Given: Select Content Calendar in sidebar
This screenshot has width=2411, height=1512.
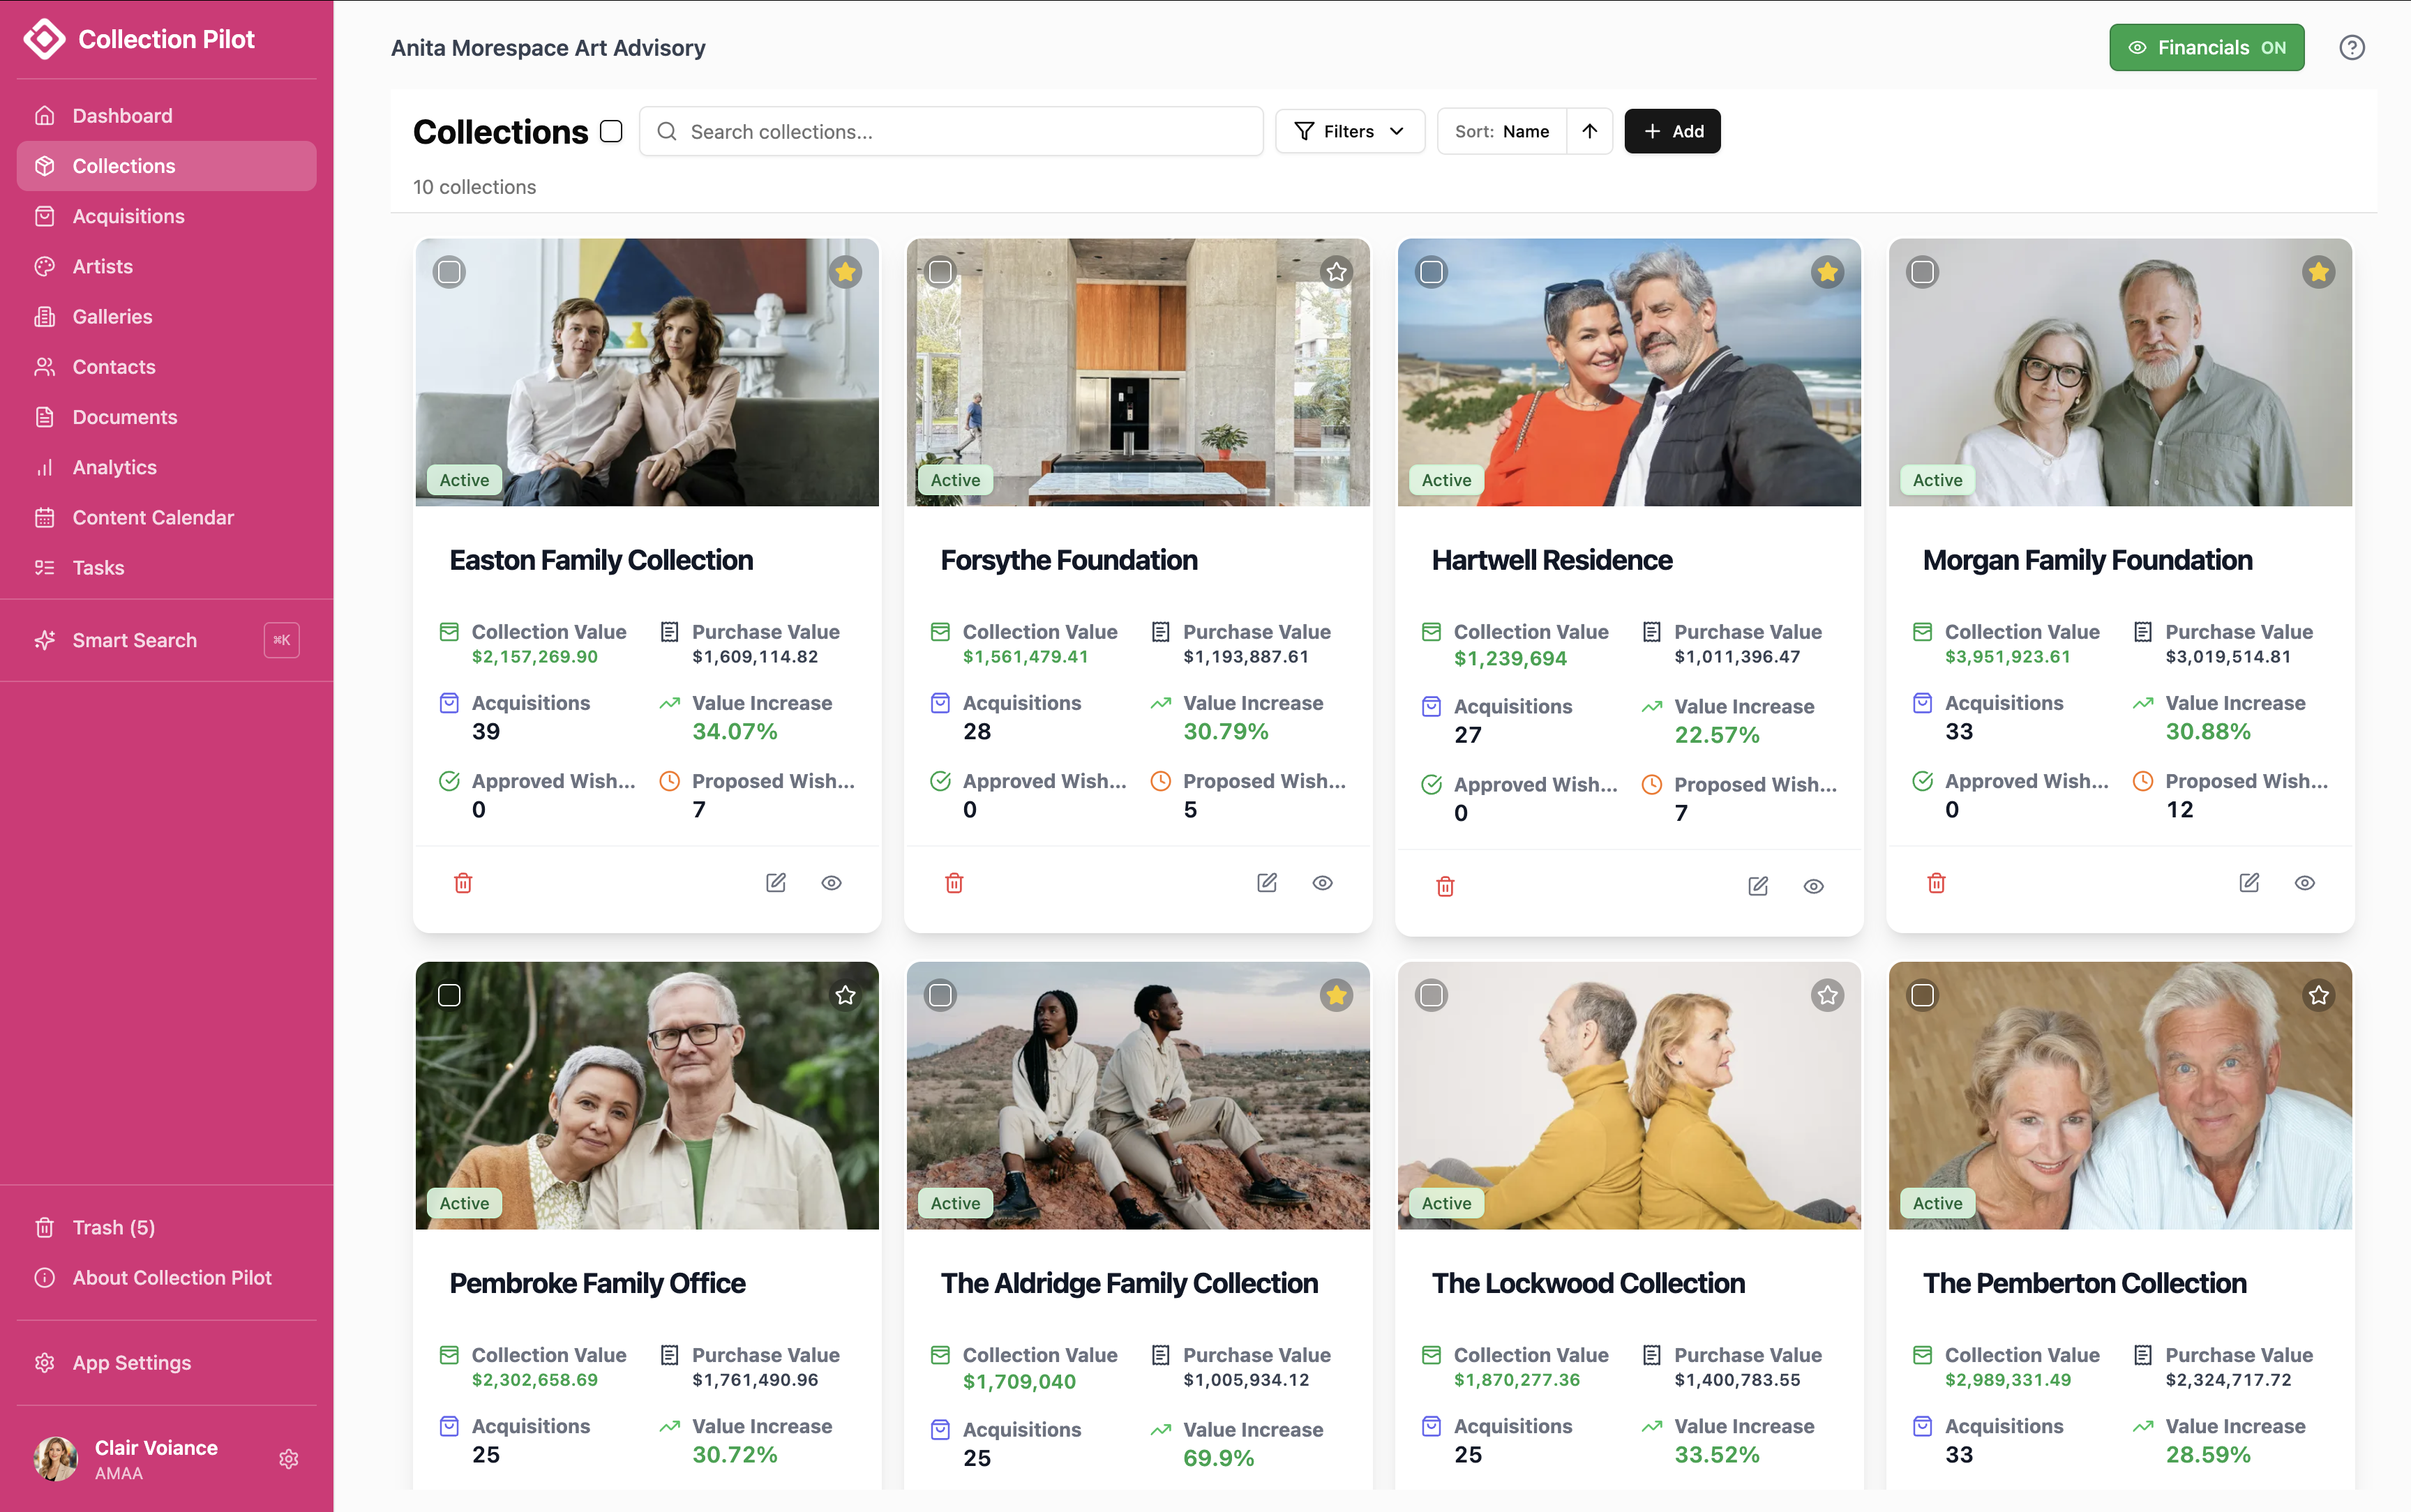Looking at the screenshot, I should click(x=166, y=517).
